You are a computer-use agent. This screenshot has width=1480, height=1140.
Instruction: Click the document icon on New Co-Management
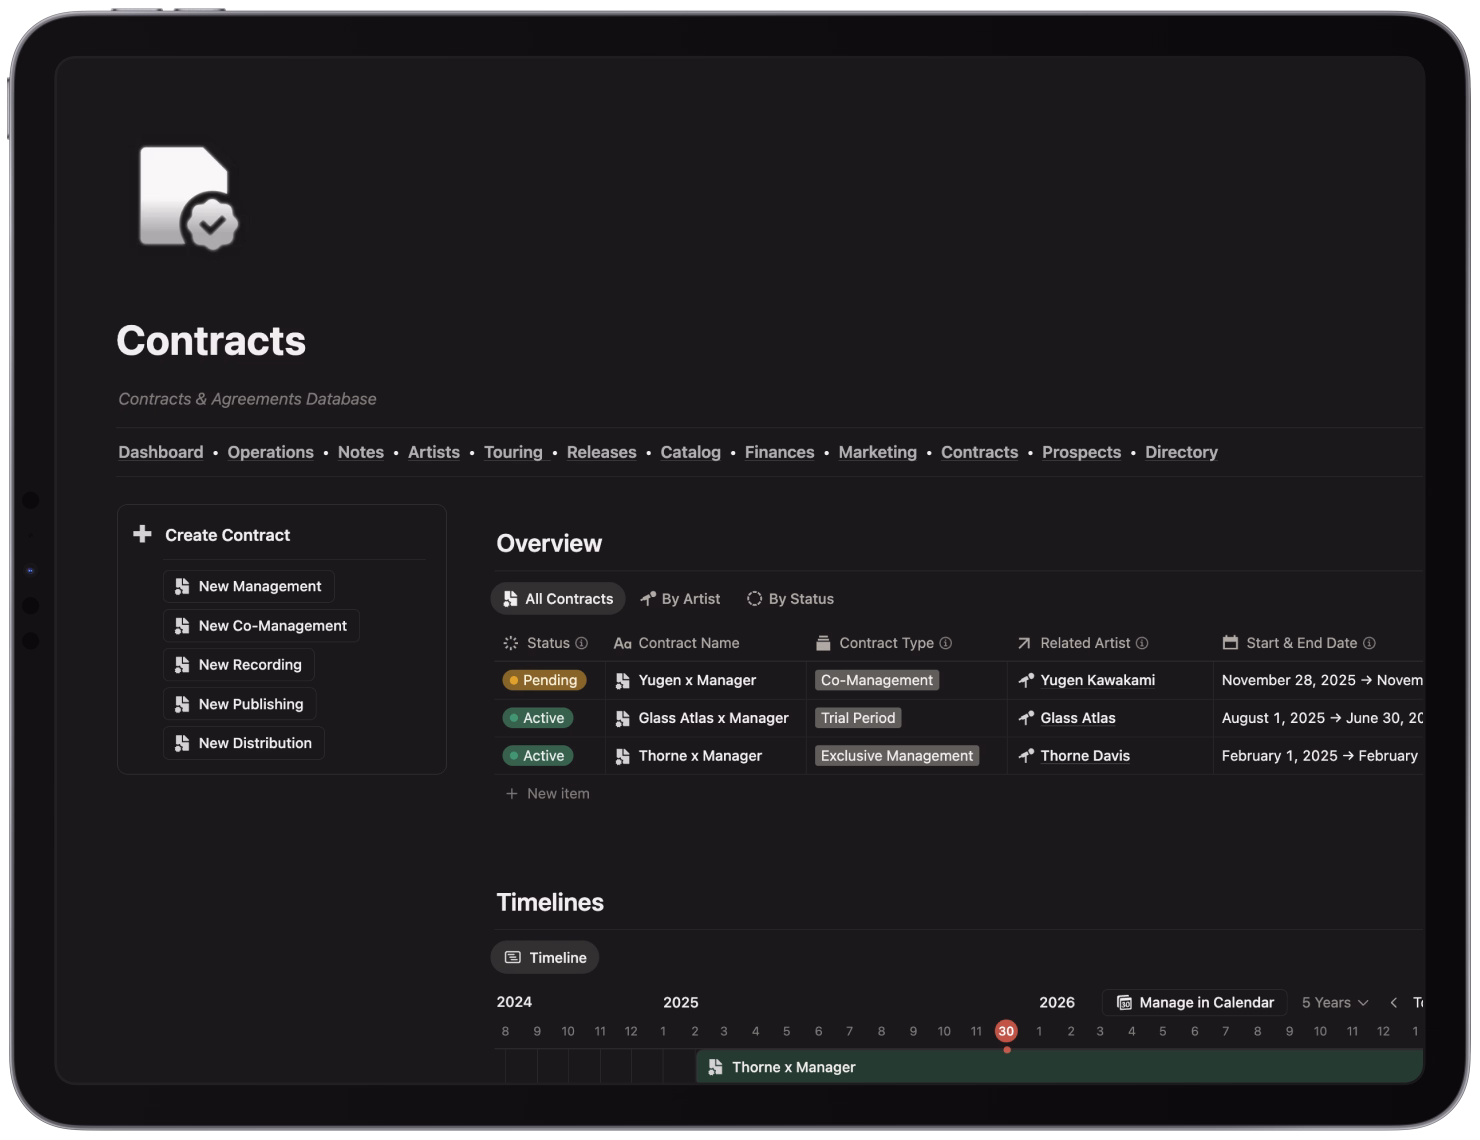point(182,625)
